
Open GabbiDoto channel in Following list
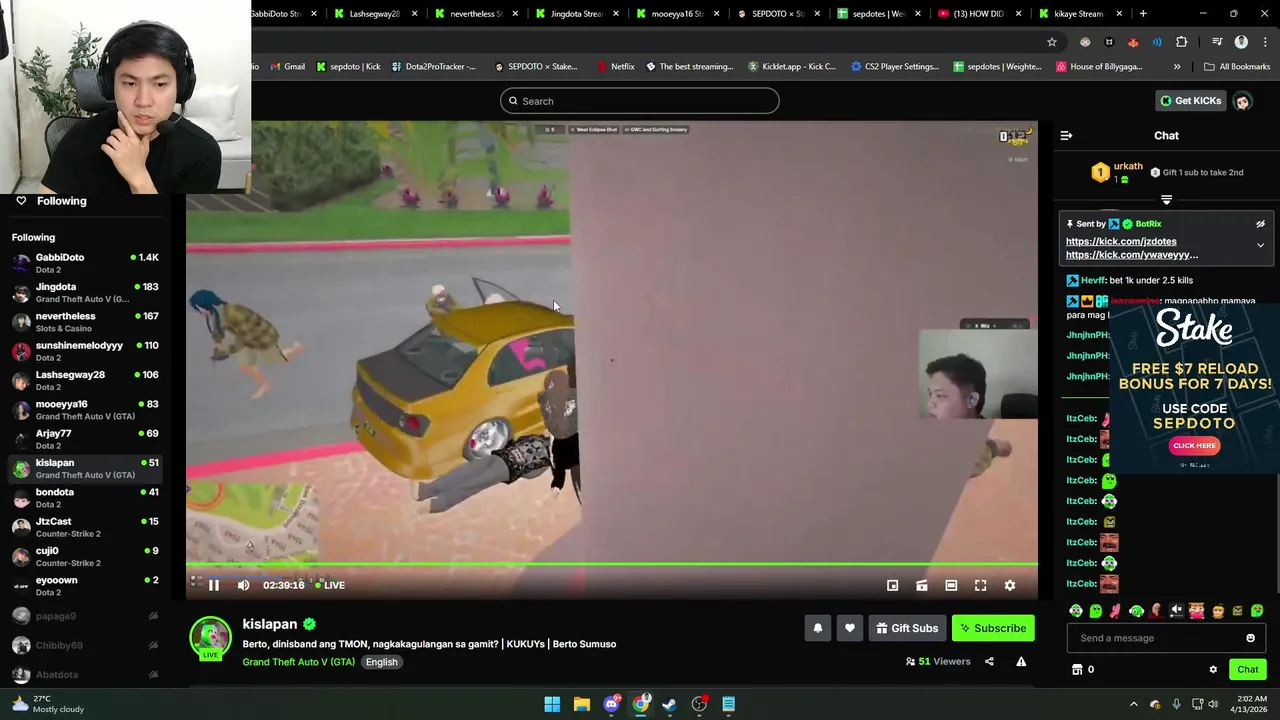coord(85,263)
